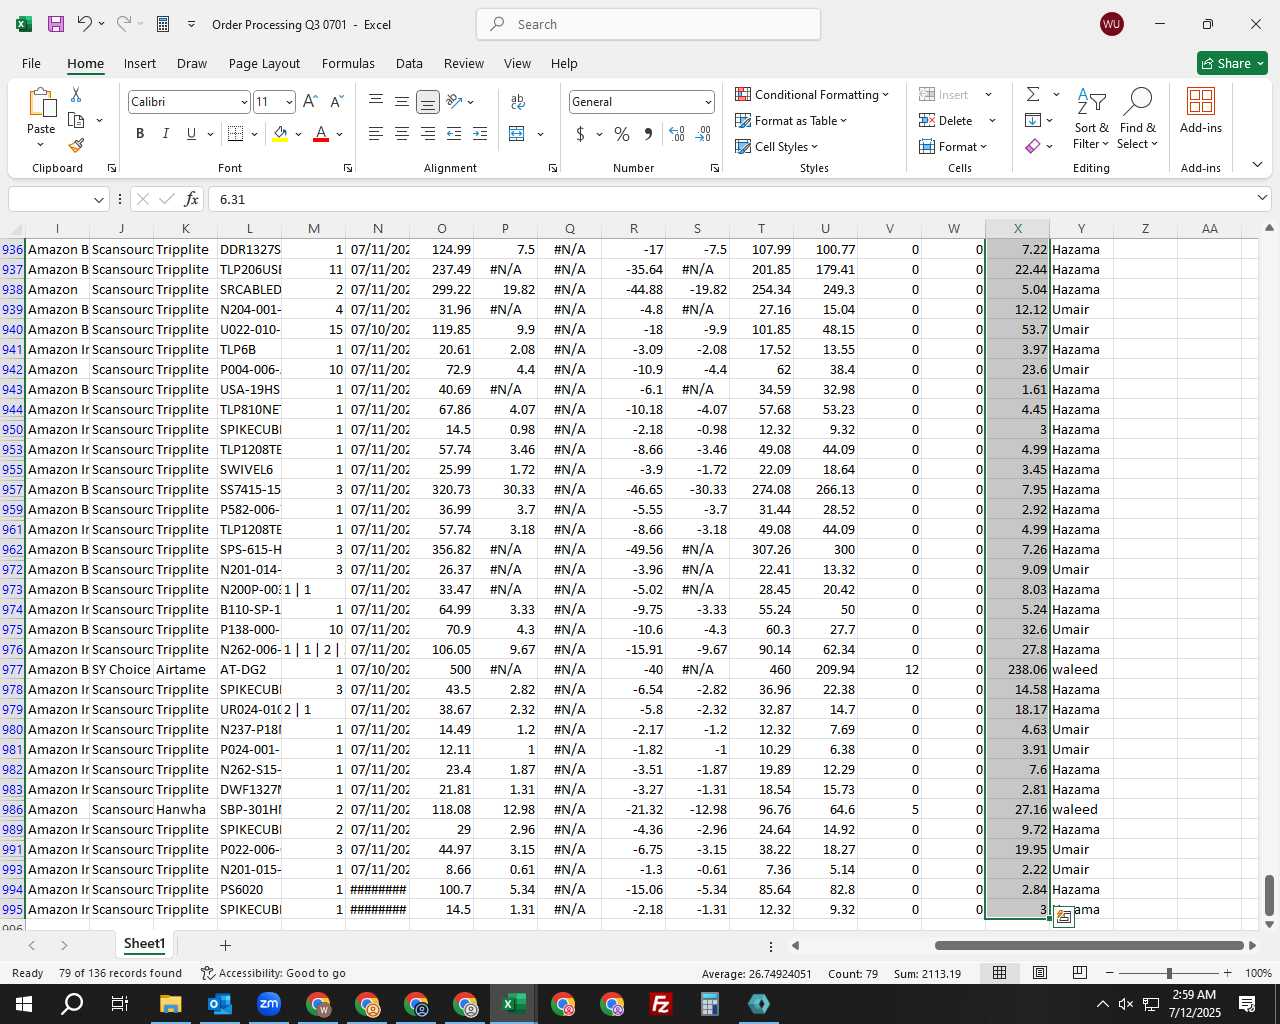Align text to cell bottom
Screen dimensions: 1280x1024
[427, 102]
